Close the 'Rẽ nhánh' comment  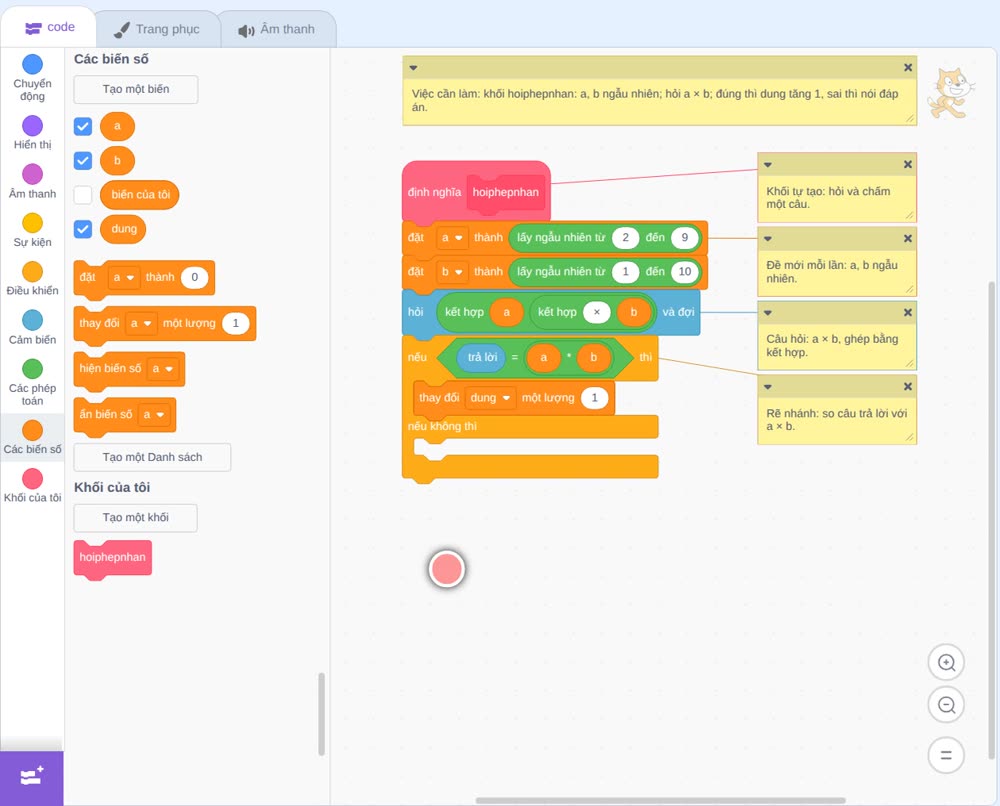coord(908,386)
